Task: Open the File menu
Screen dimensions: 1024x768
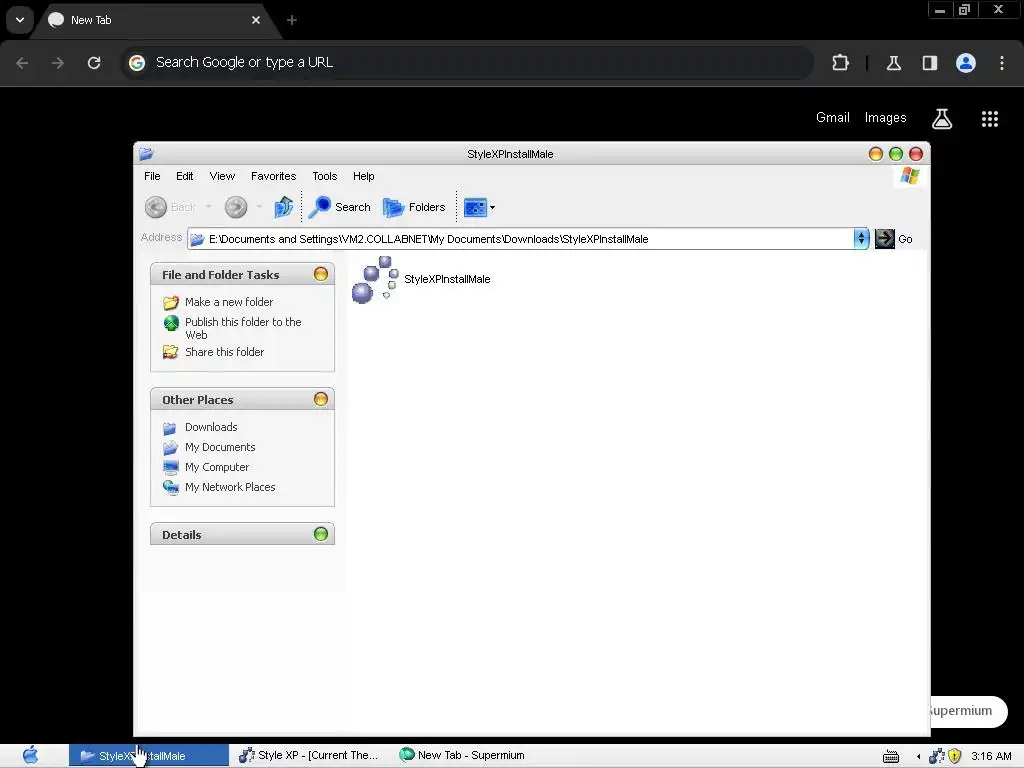Action: 152,176
